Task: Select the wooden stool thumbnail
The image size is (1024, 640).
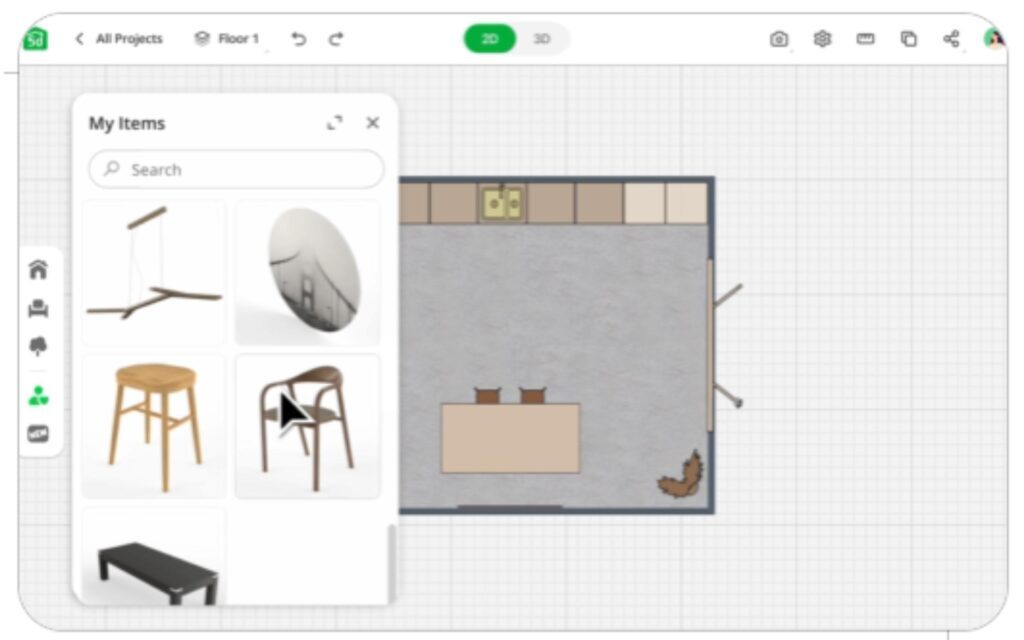Action: click(x=152, y=425)
